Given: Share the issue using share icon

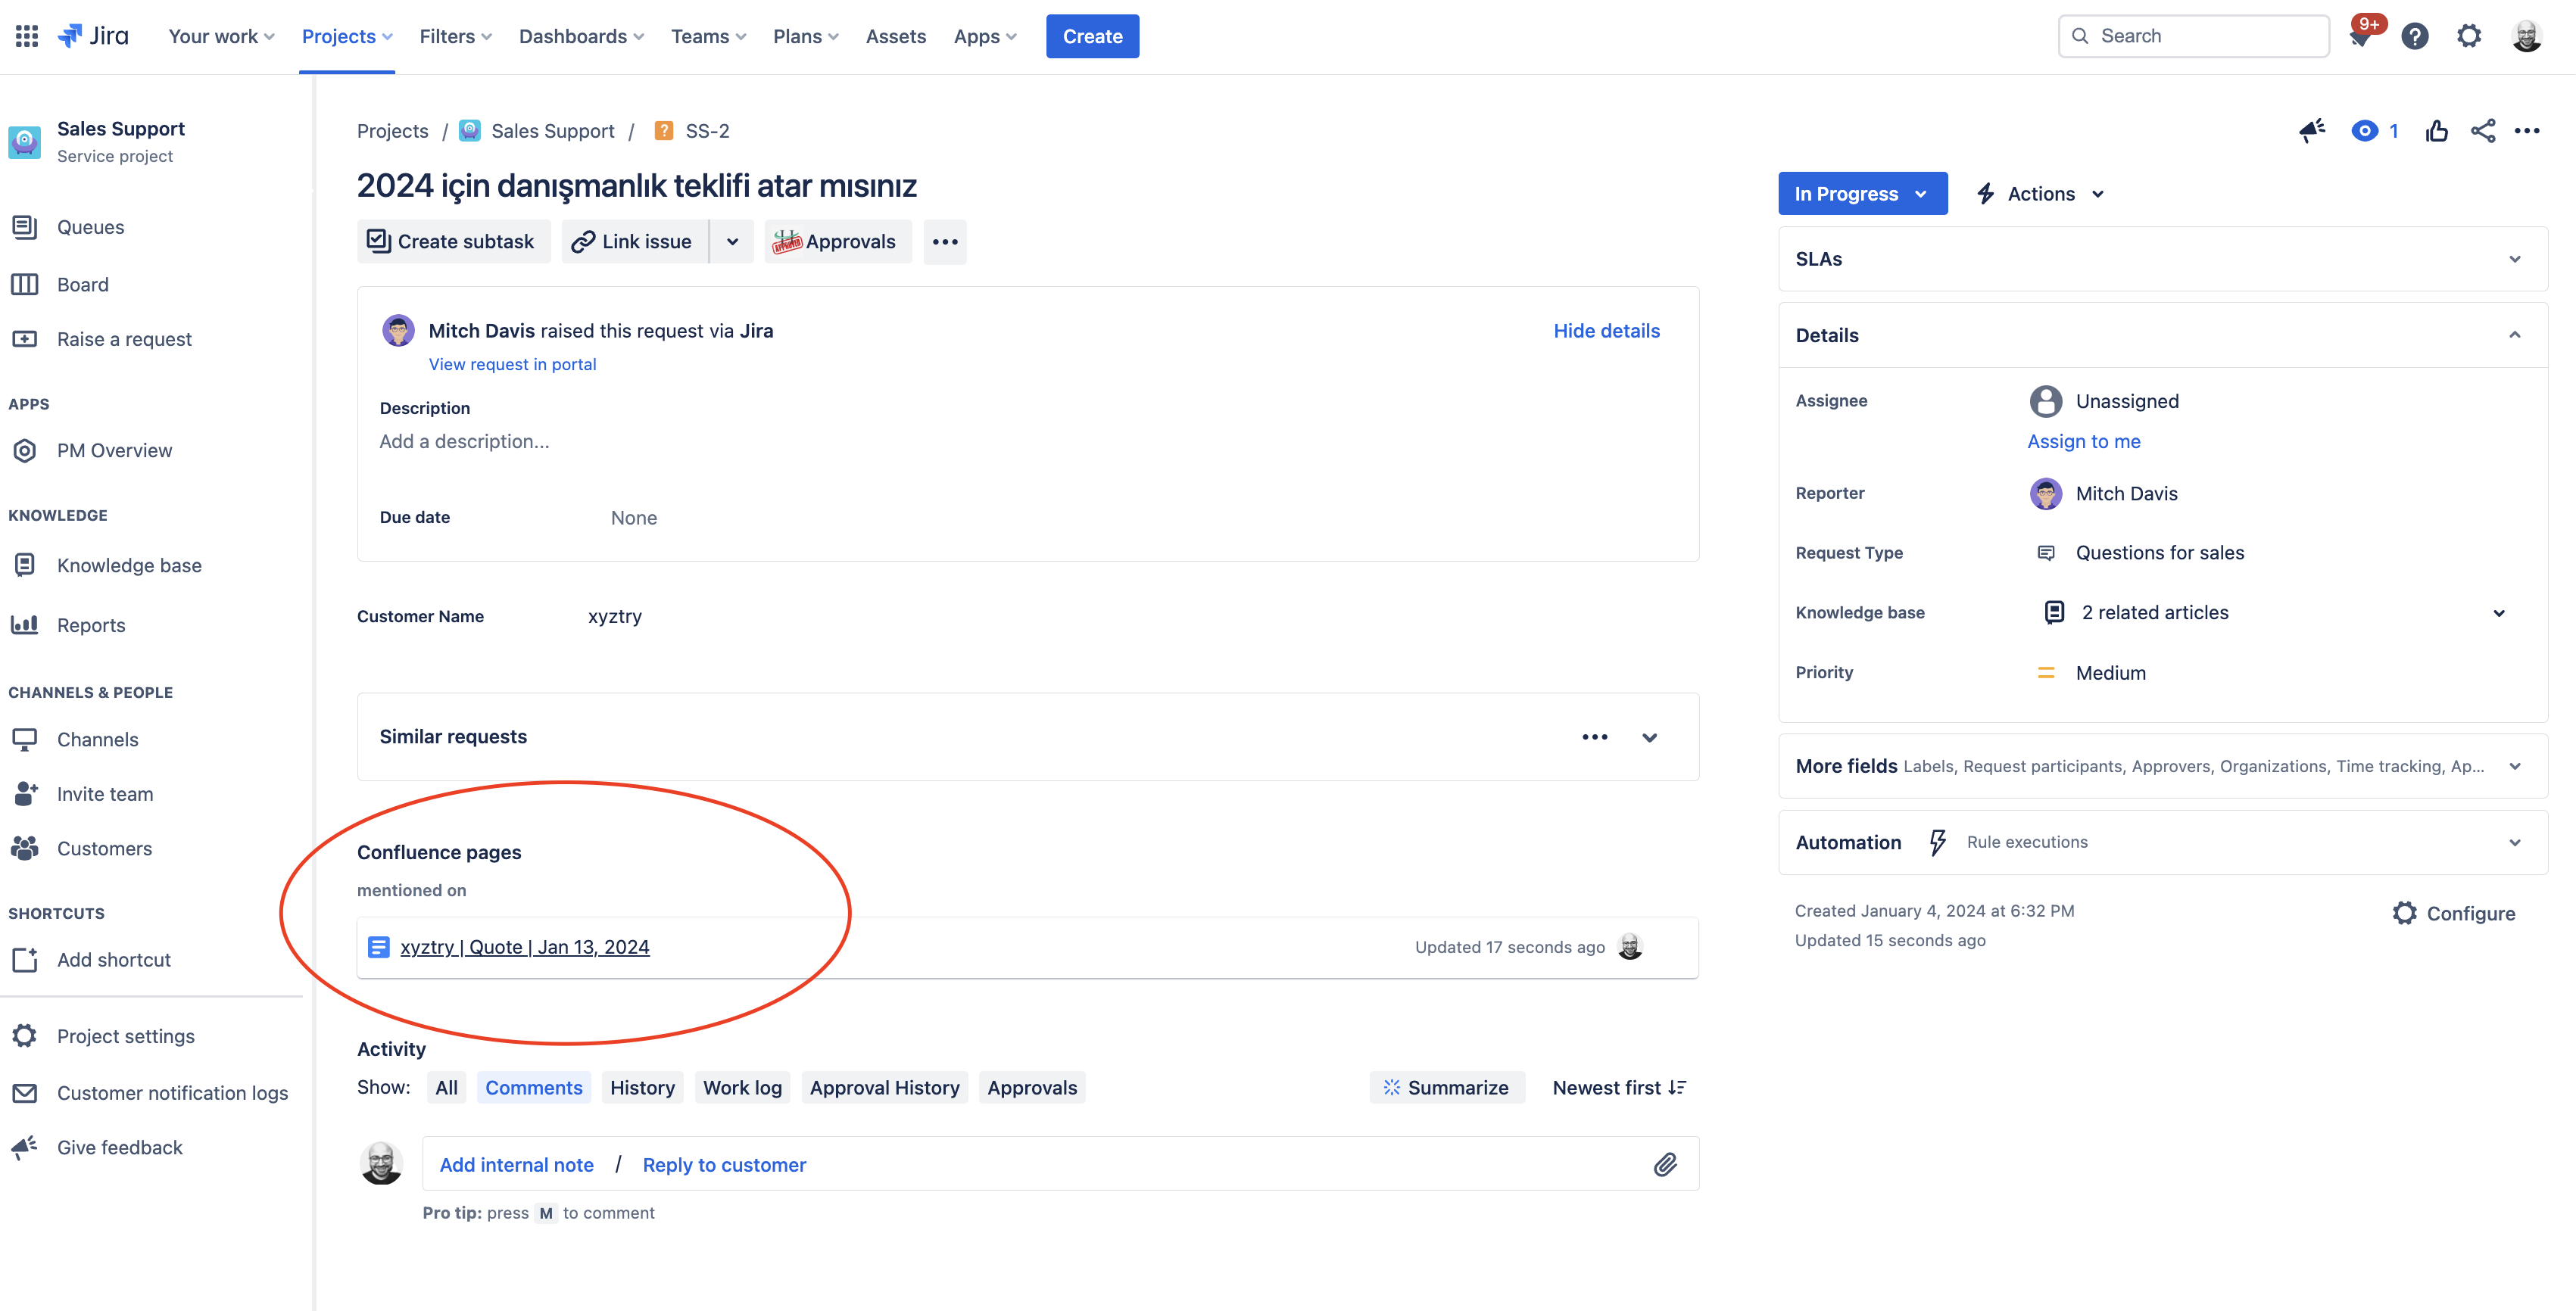Looking at the screenshot, I should click(x=2483, y=130).
